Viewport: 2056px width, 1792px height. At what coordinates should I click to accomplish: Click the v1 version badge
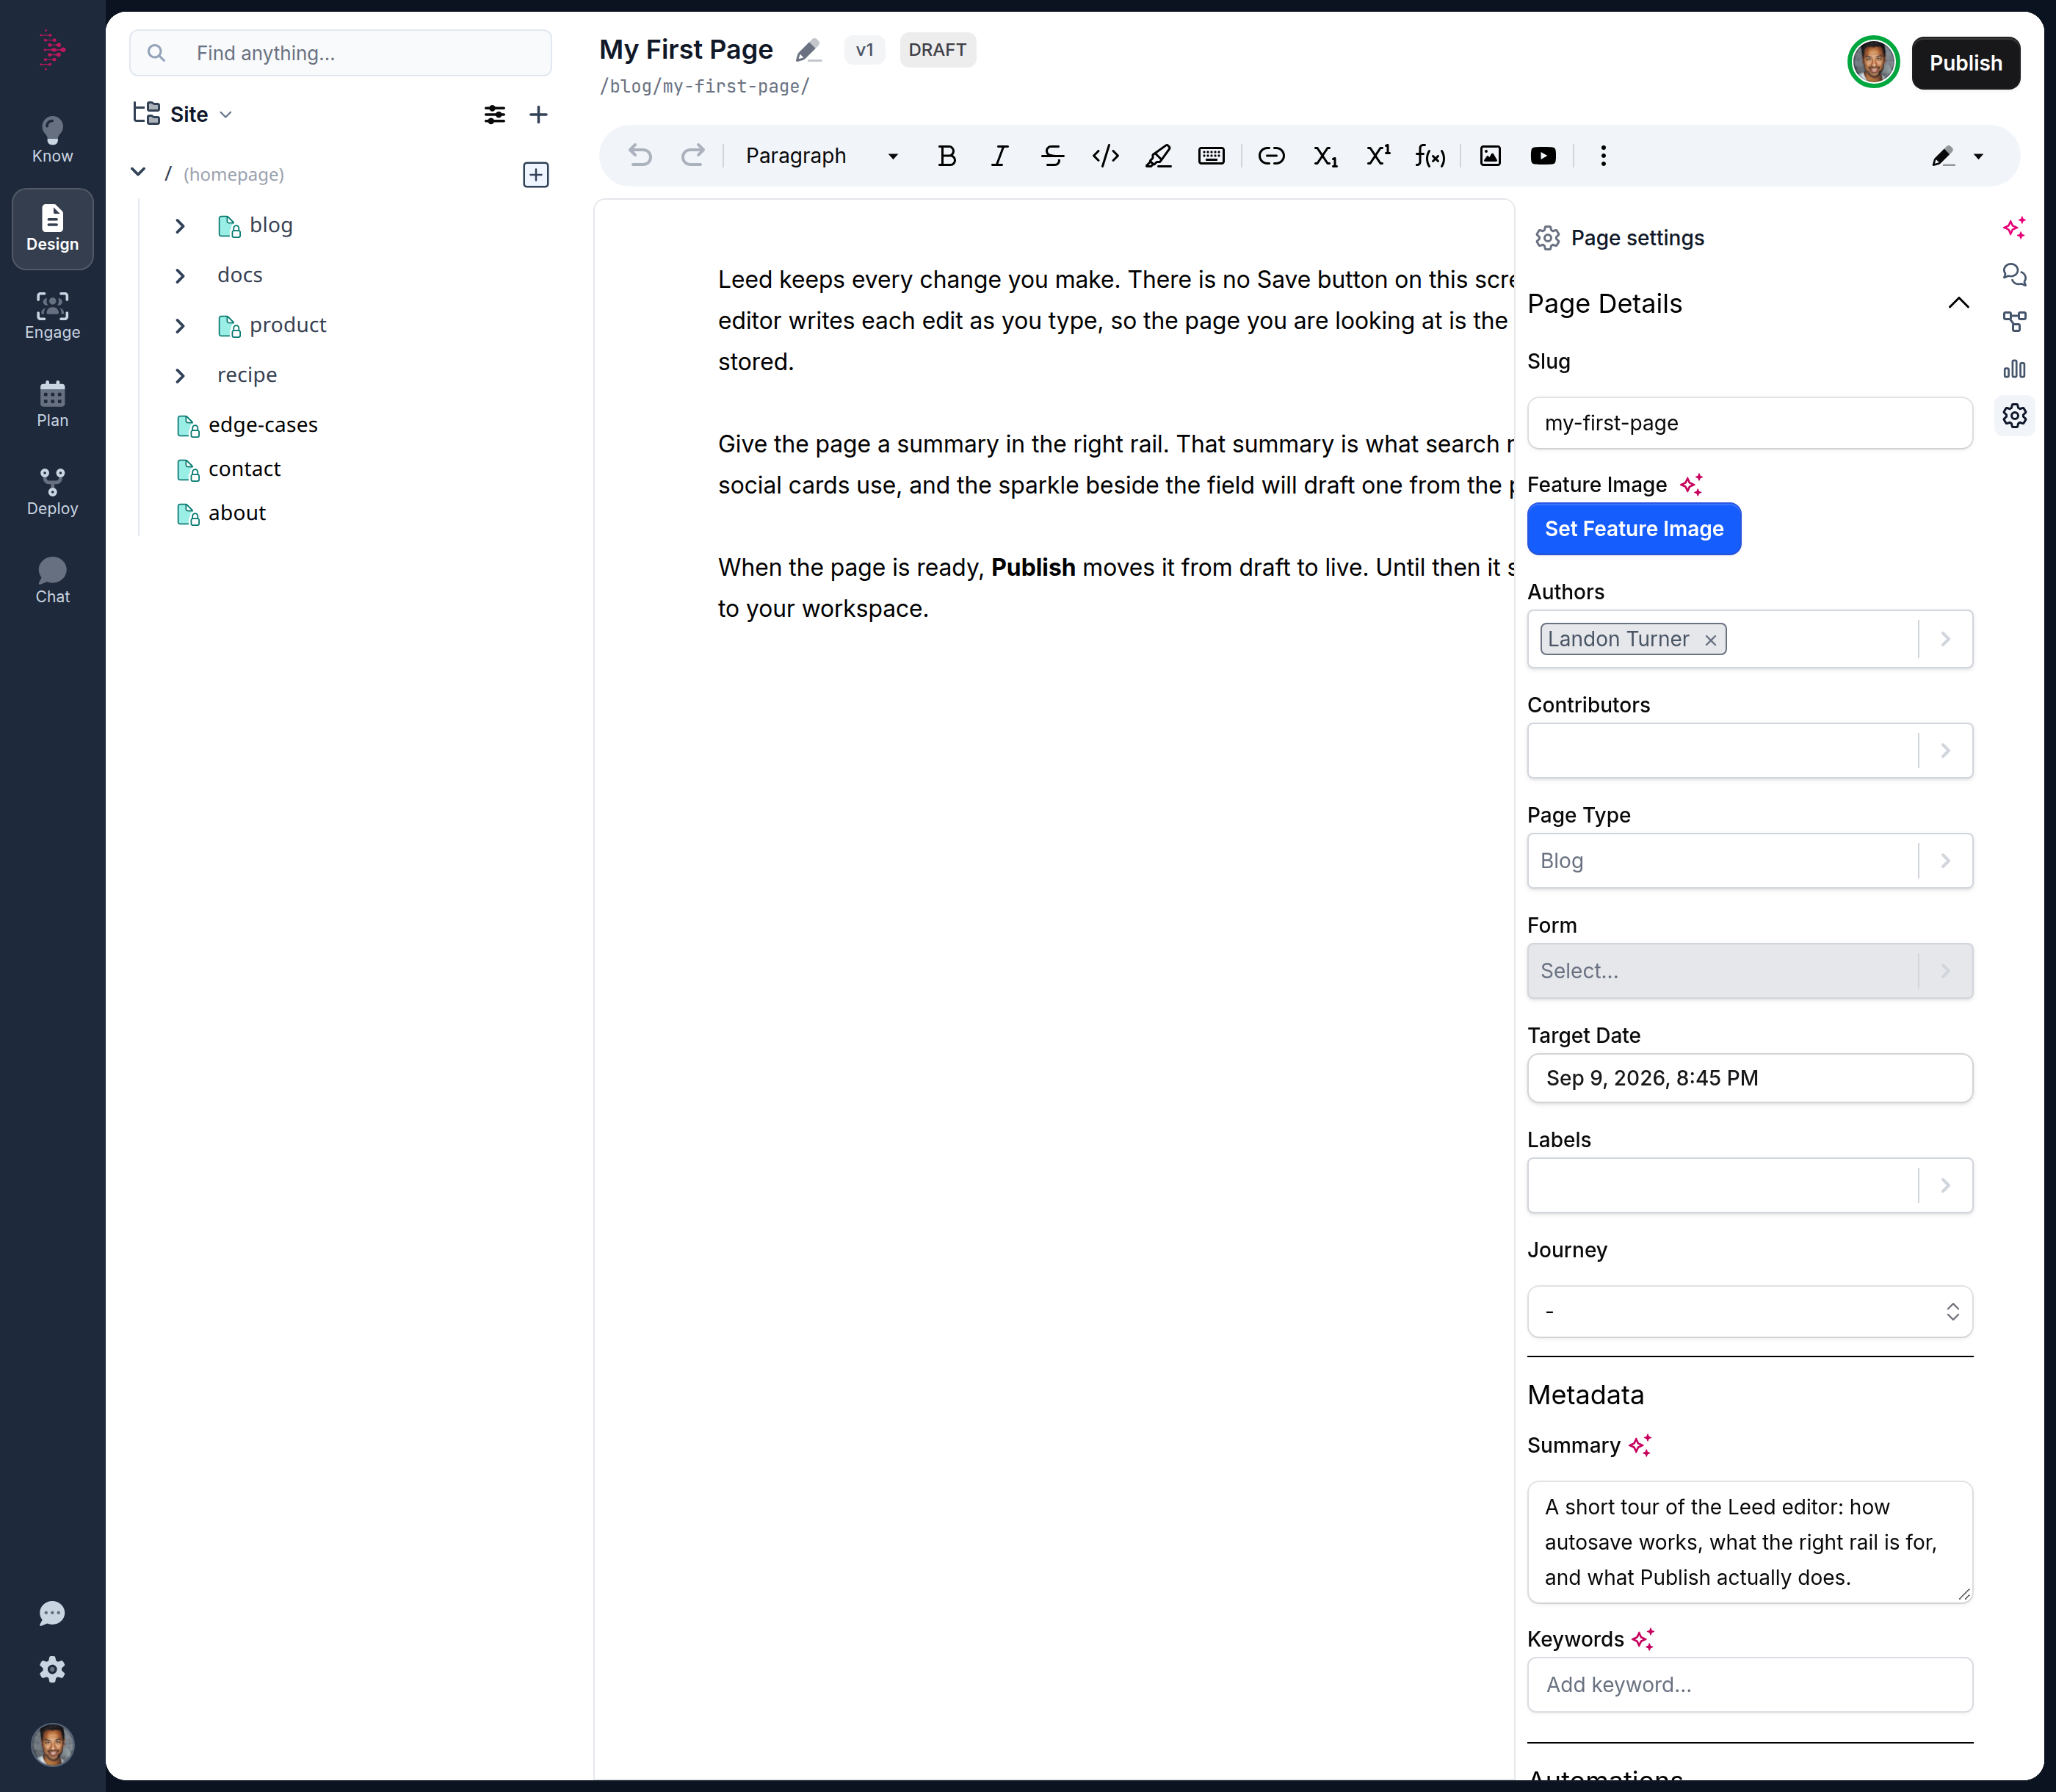[865, 50]
